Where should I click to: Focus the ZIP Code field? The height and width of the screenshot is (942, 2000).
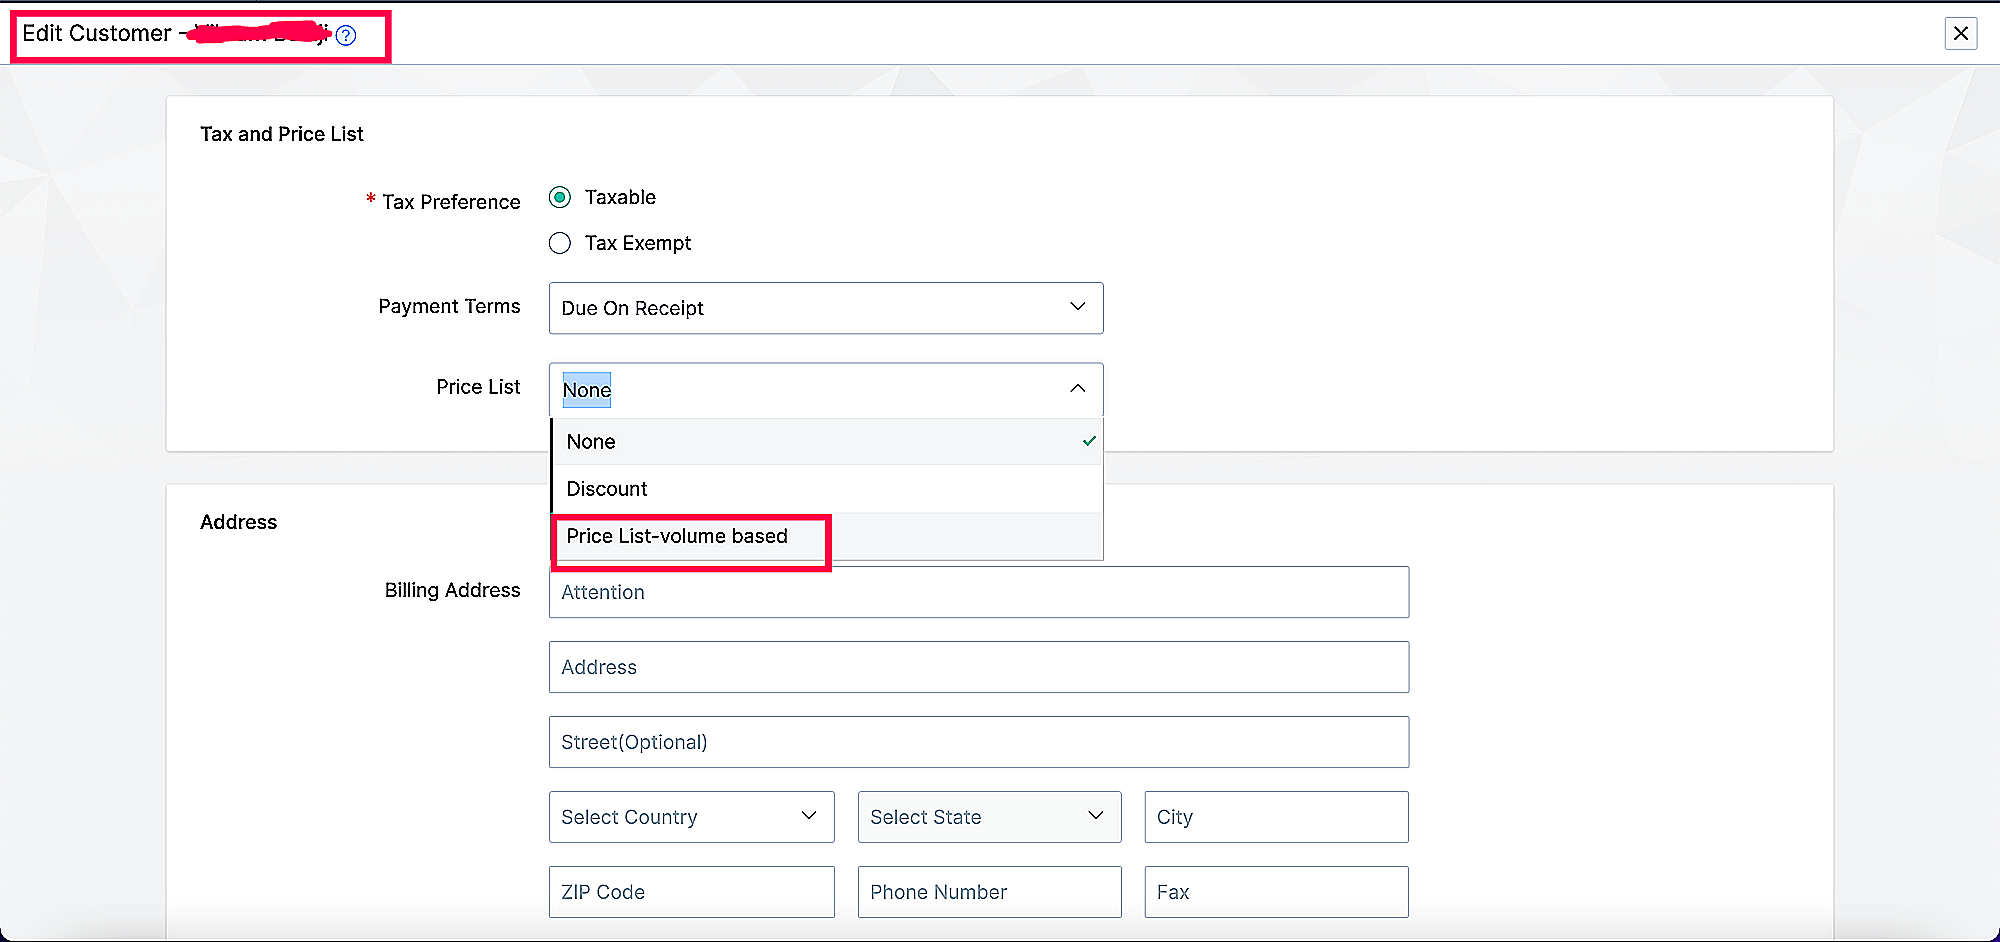point(691,892)
